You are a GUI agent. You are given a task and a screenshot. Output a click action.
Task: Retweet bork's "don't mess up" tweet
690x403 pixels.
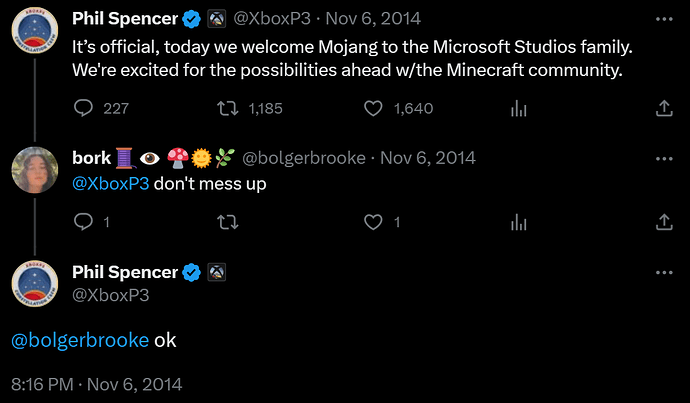point(228,222)
